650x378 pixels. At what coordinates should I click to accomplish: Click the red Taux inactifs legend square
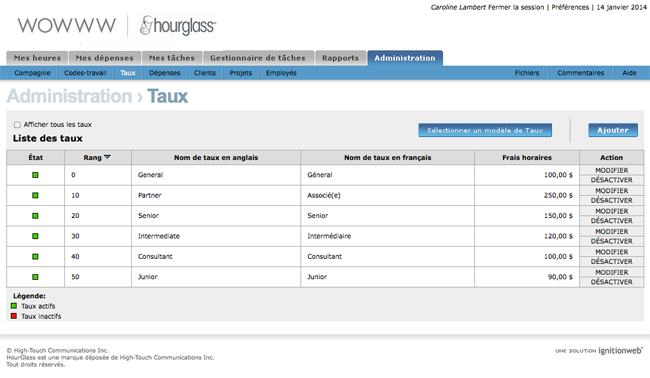[x=14, y=316]
